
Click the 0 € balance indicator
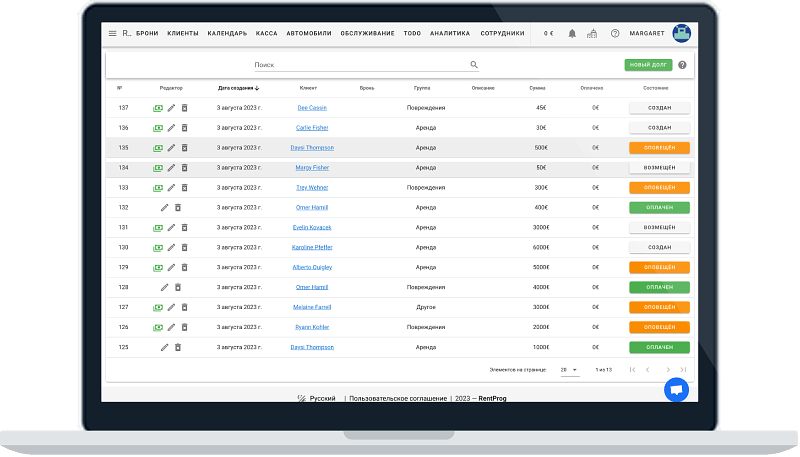coord(548,33)
